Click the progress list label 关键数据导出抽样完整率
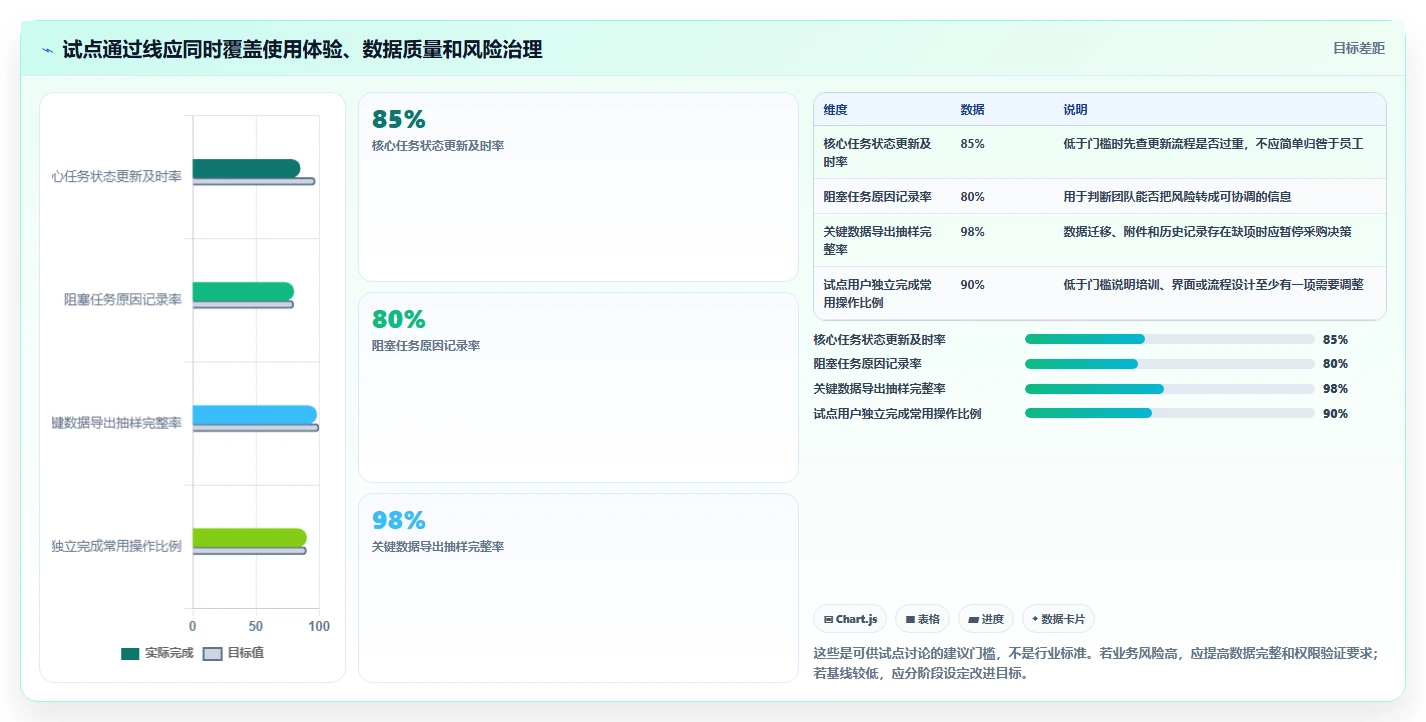 pos(880,389)
